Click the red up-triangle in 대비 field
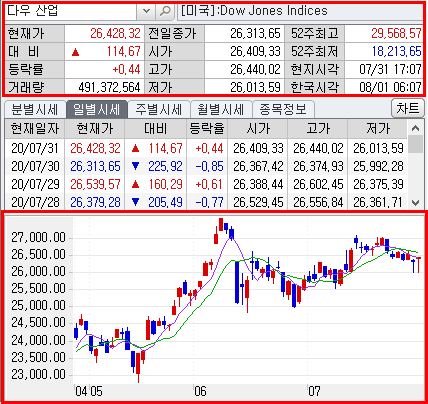This screenshot has height=404, width=428. coord(76,52)
